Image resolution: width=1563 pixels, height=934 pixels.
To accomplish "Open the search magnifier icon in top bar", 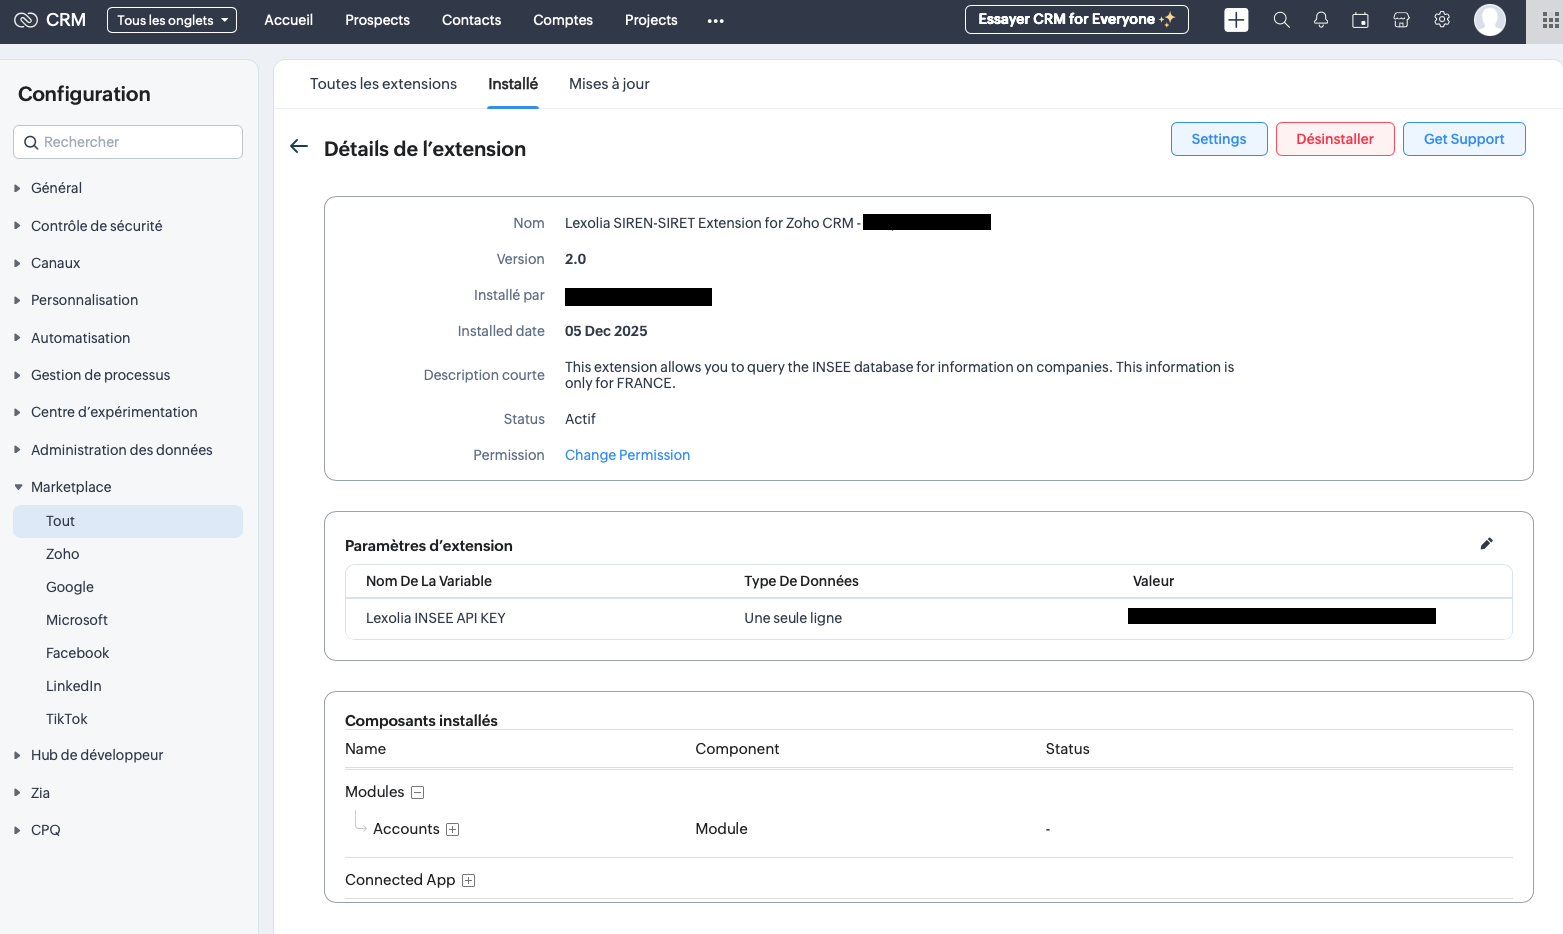I will (1281, 20).
